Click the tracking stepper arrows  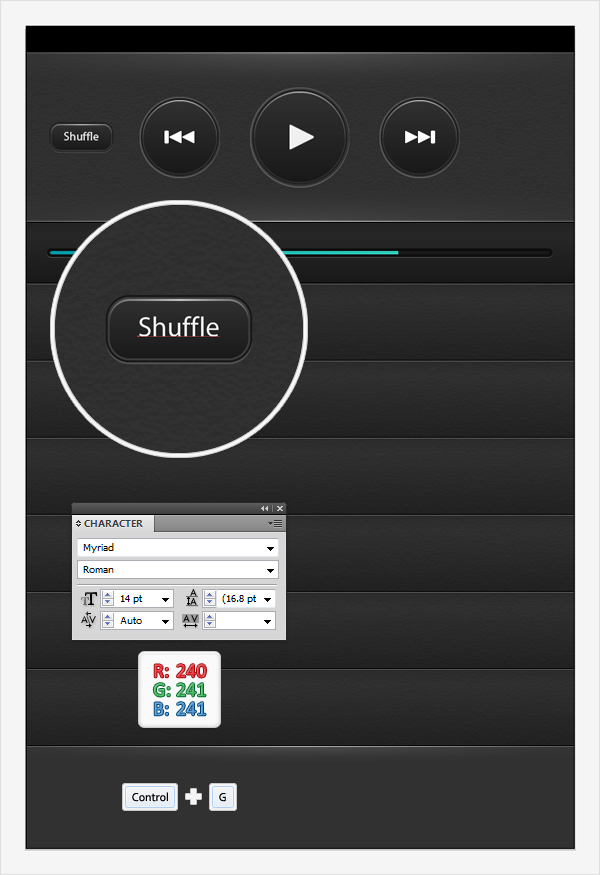(x=210, y=621)
